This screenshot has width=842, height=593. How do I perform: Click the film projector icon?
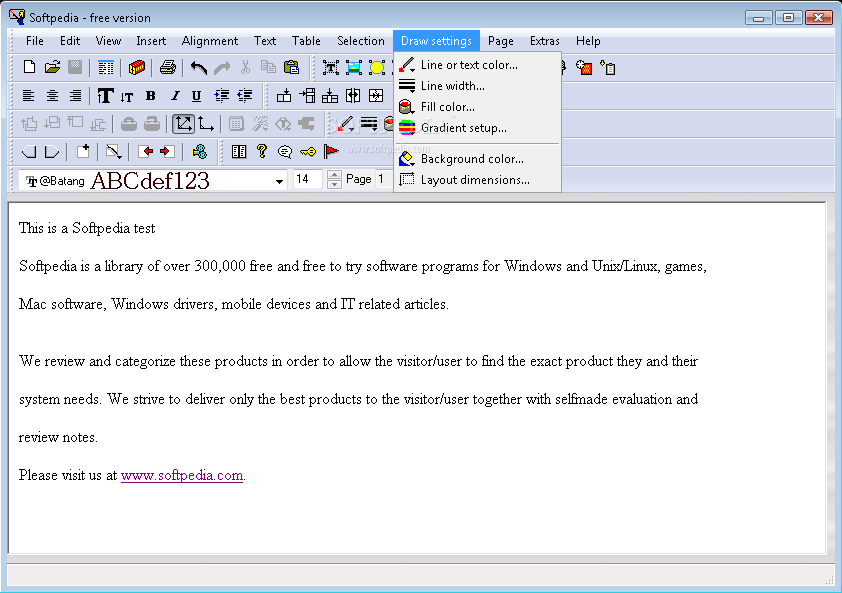pos(199,151)
